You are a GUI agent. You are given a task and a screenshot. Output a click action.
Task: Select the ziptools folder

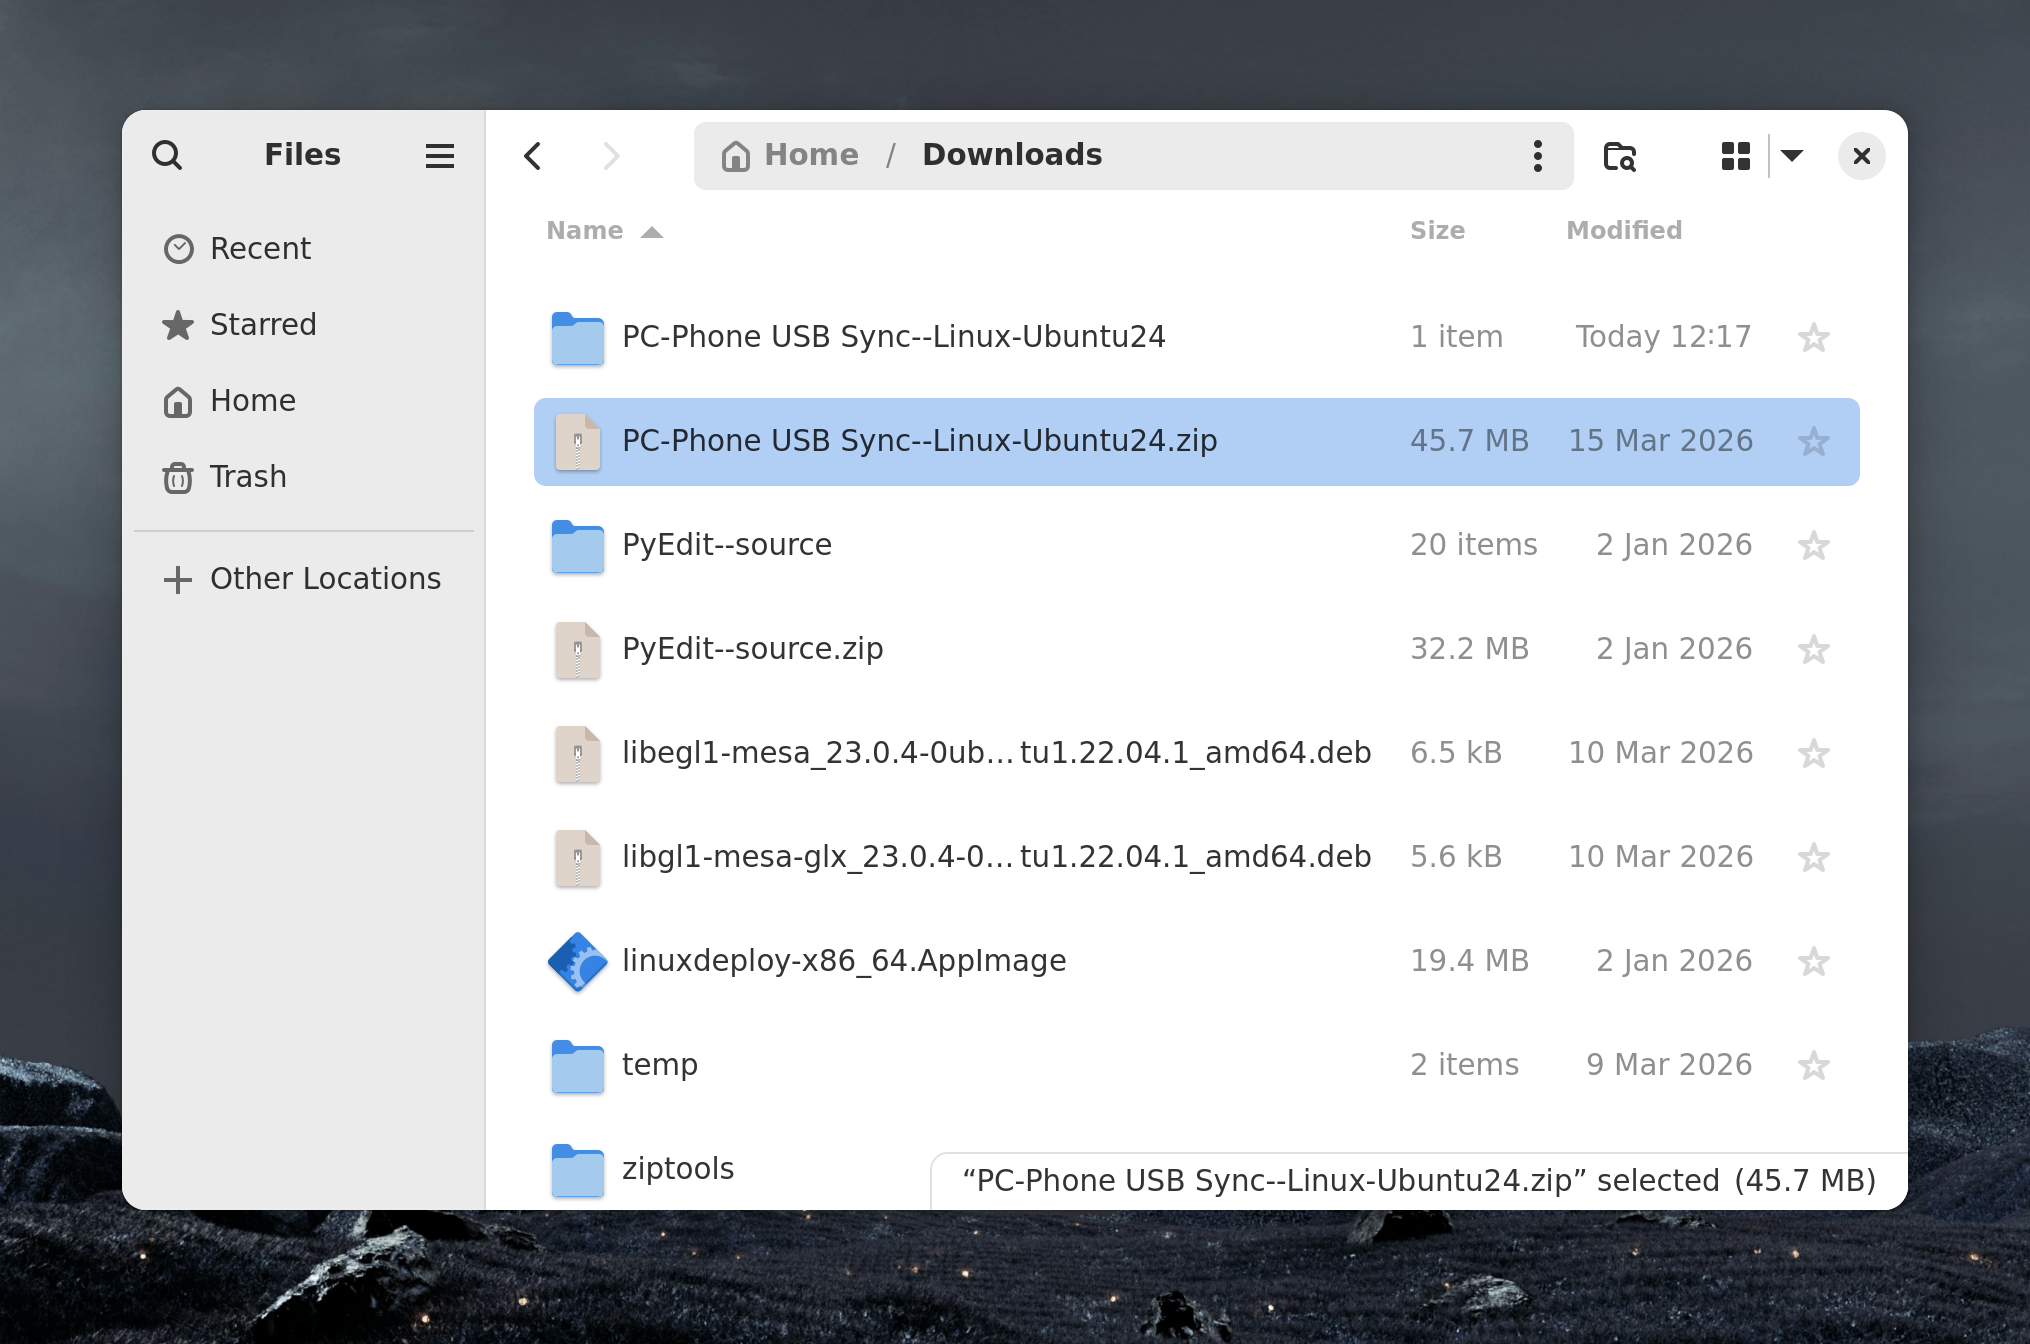[677, 1168]
